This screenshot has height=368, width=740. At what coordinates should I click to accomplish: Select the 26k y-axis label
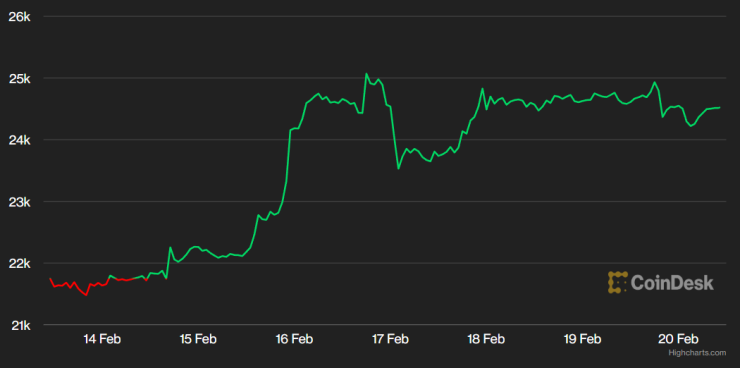20,17
